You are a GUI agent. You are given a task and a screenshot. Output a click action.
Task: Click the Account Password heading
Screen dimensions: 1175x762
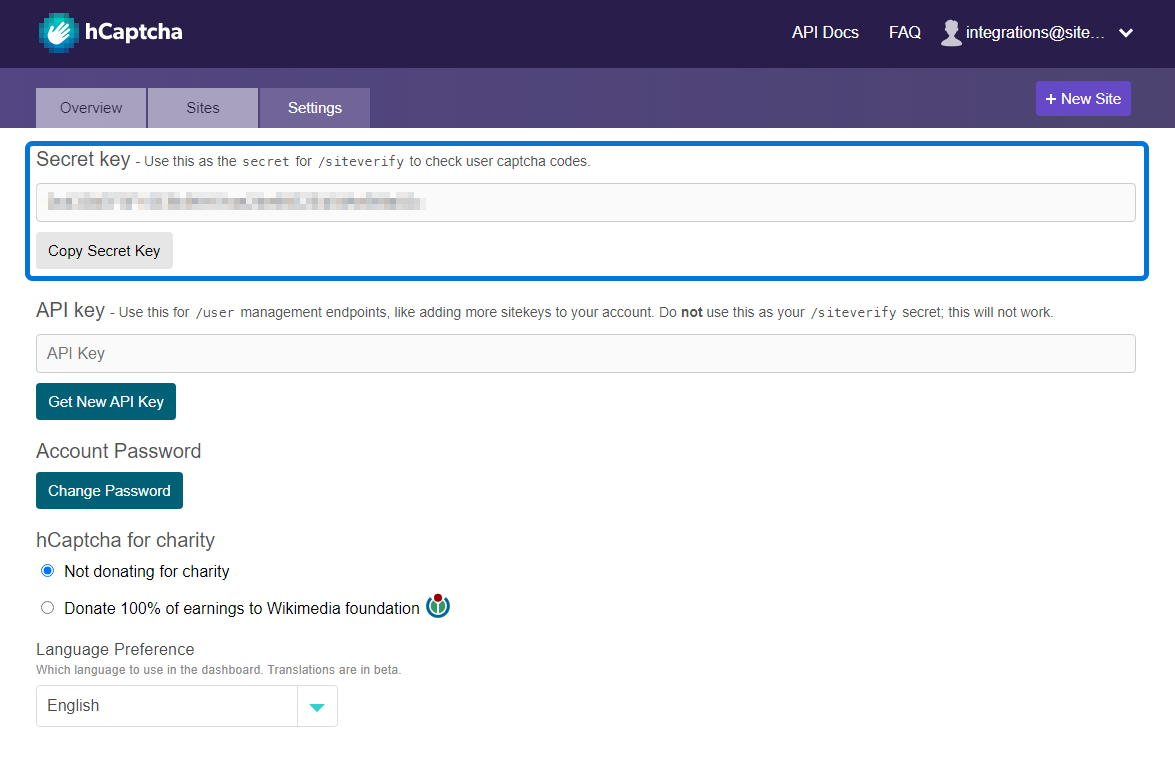click(x=118, y=451)
